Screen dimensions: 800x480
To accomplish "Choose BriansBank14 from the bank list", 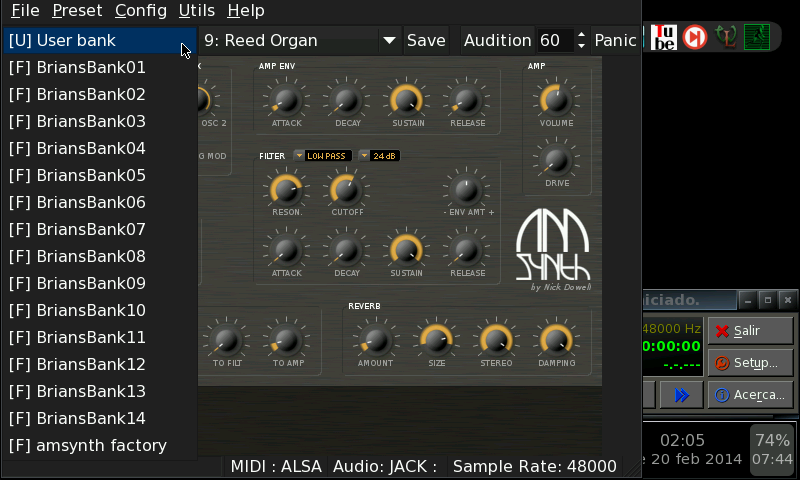I will [x=100, y=419].
